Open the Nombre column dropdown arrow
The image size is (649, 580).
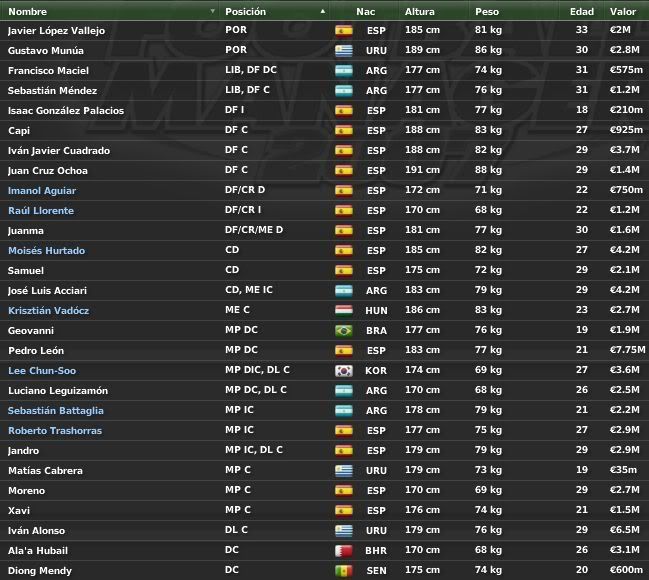pyautogui.click(x=212, y=11)
